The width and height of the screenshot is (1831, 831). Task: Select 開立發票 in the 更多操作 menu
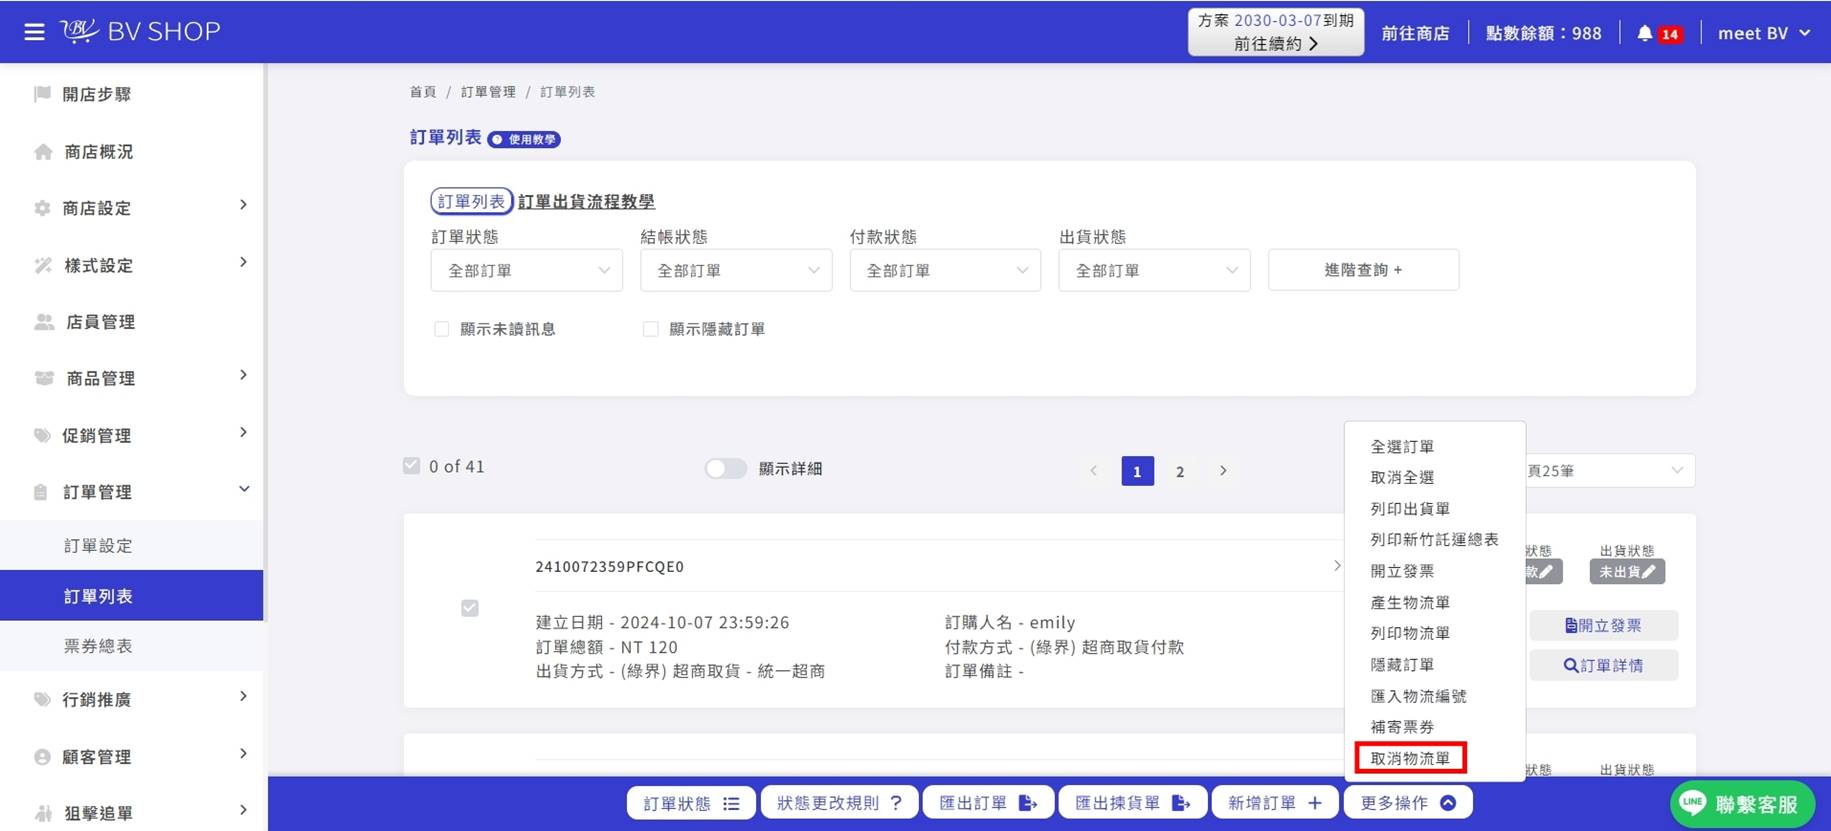click(1402, 571)
